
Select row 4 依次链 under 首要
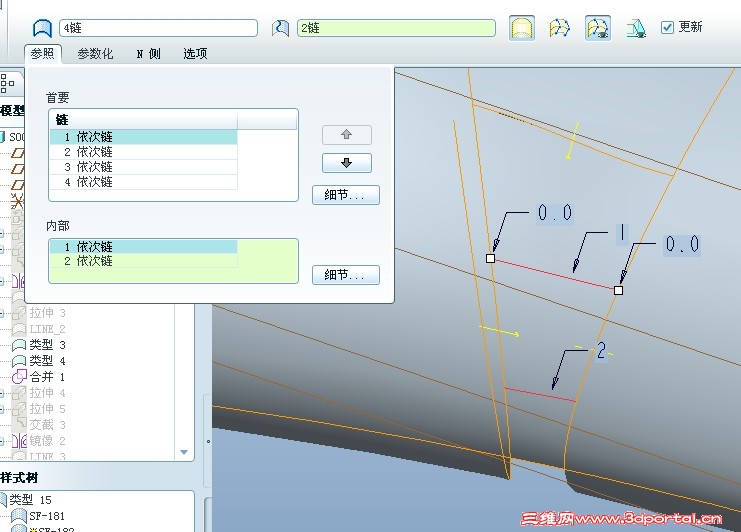coord(144,182)
